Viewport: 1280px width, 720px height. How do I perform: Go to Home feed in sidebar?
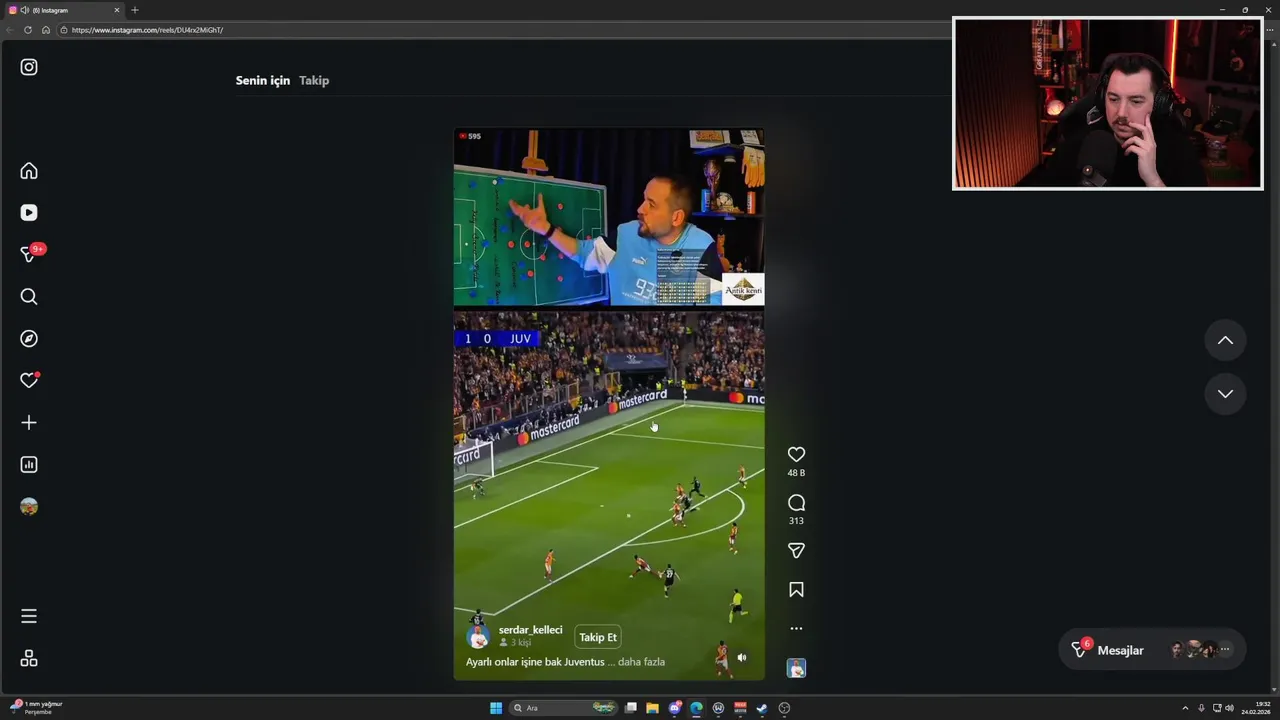(29, 171)
